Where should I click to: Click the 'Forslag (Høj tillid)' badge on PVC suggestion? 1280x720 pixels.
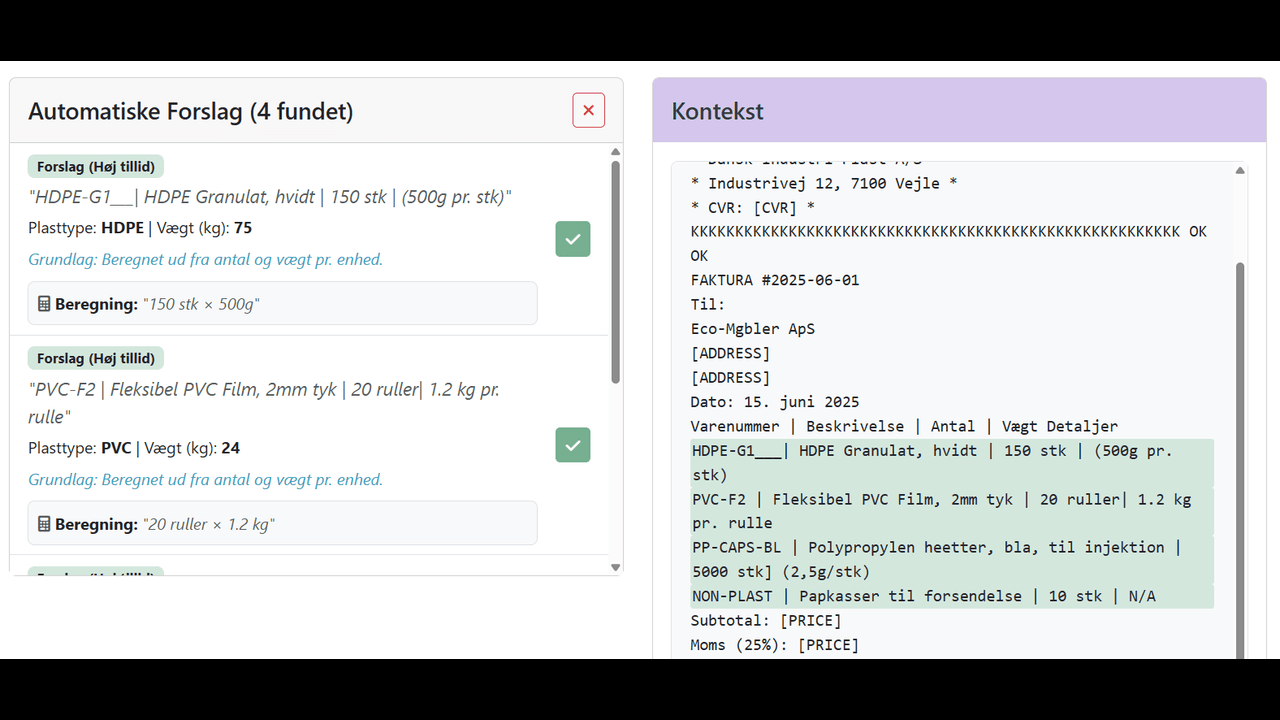pyautogui.click(x=95, y=357)
